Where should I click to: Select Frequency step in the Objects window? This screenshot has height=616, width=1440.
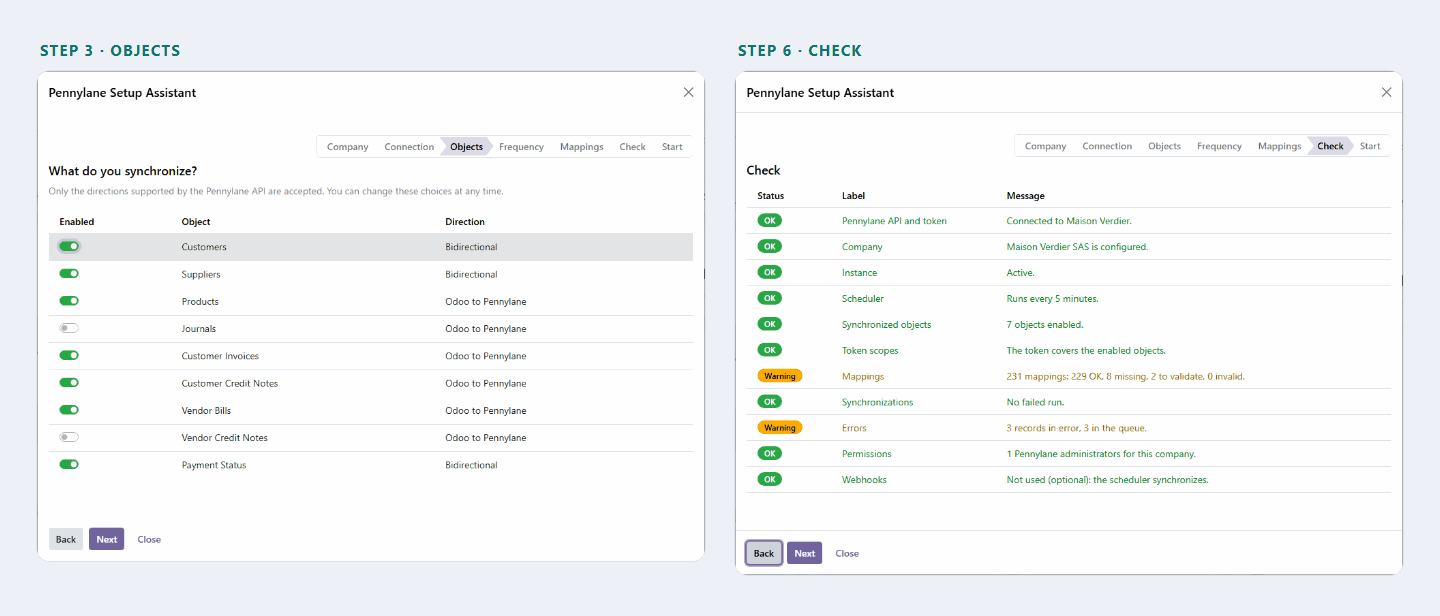pos(521,147)
